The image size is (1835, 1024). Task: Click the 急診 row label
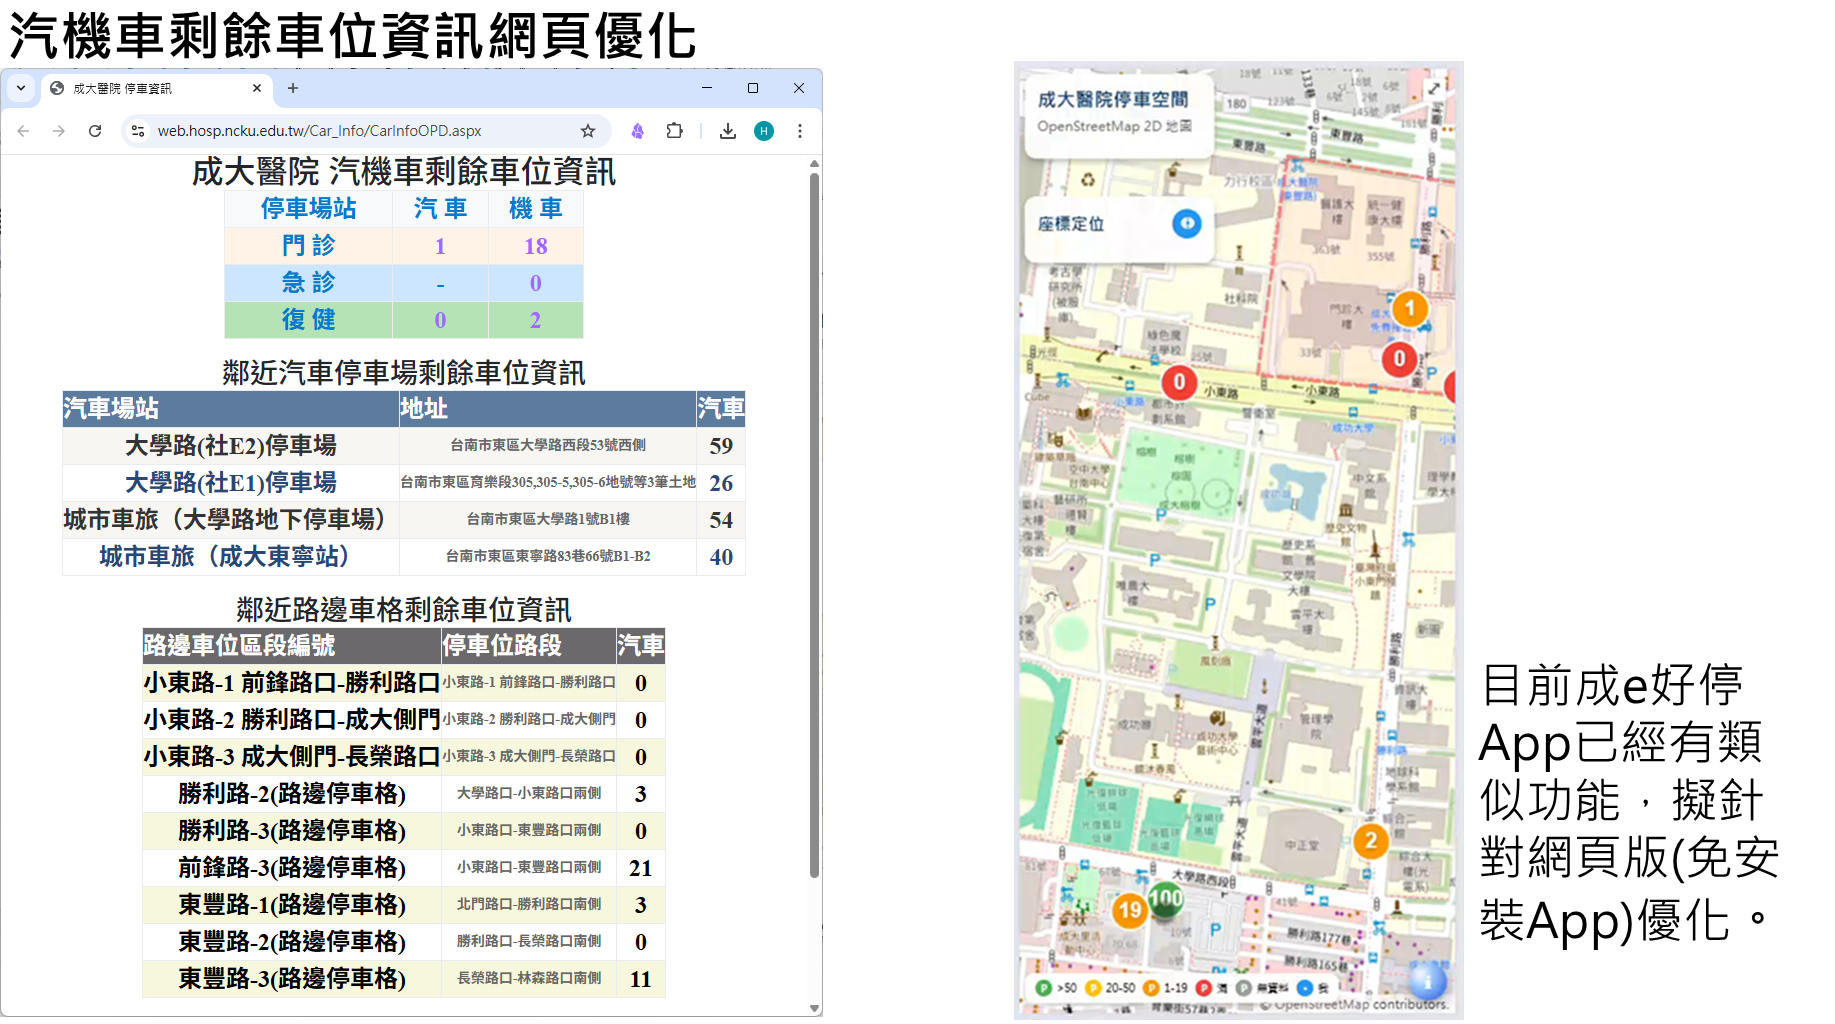click(x=309, y=282)
